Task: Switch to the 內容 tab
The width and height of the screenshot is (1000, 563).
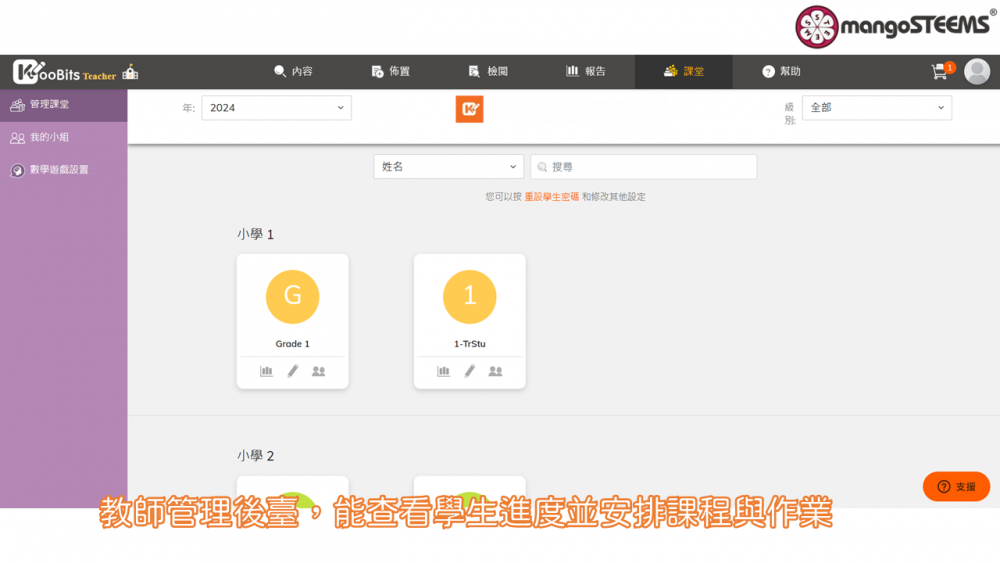Action: tap(293, 72)
